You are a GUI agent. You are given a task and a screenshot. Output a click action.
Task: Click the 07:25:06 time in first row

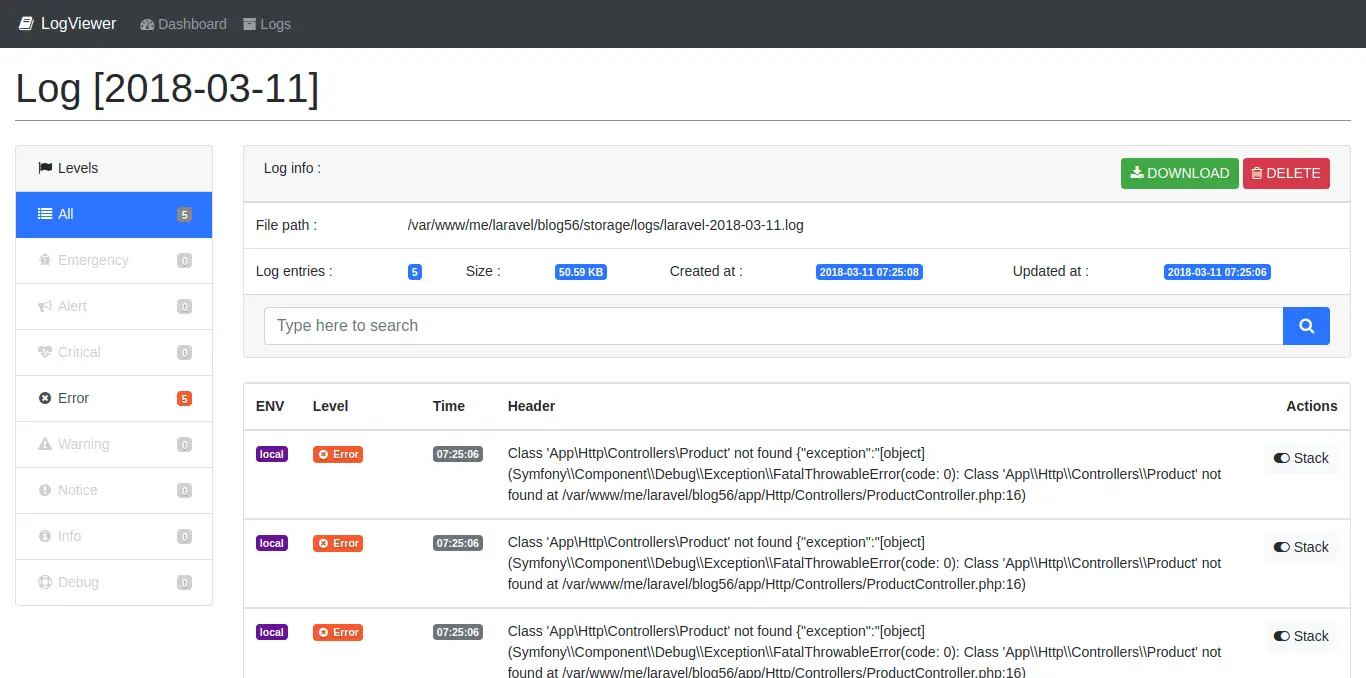[x=458, y=454]
